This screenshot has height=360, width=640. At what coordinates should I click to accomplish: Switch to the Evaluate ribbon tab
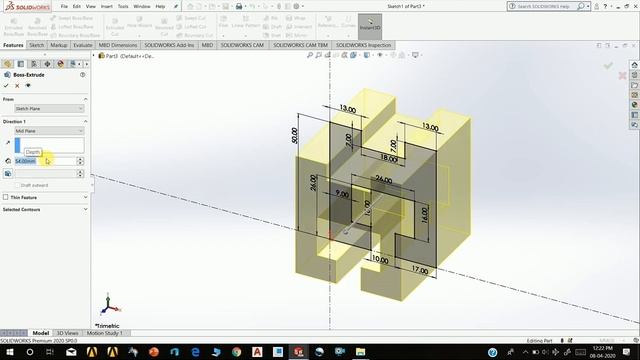(83, 45)
